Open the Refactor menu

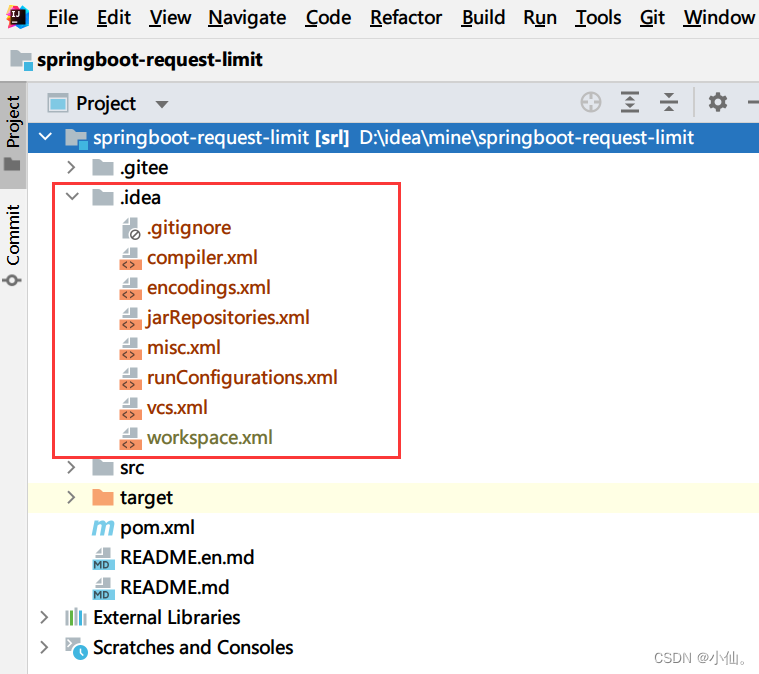coord(406,18)
